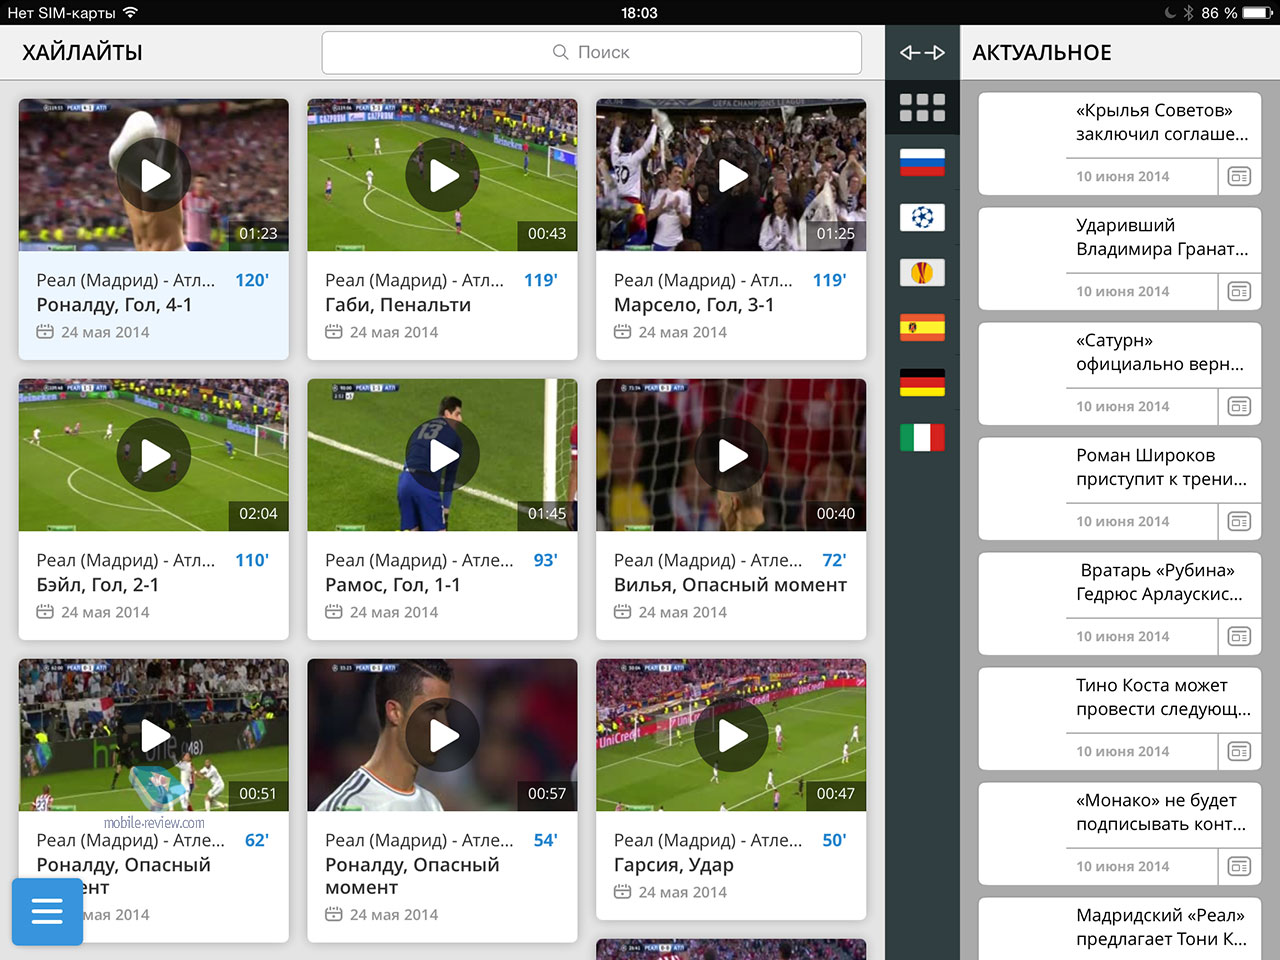This screenshot has height=960, width=1280.
Task: Open the Гарсия, Удар video thumbnail
Action: coord(731,736)
